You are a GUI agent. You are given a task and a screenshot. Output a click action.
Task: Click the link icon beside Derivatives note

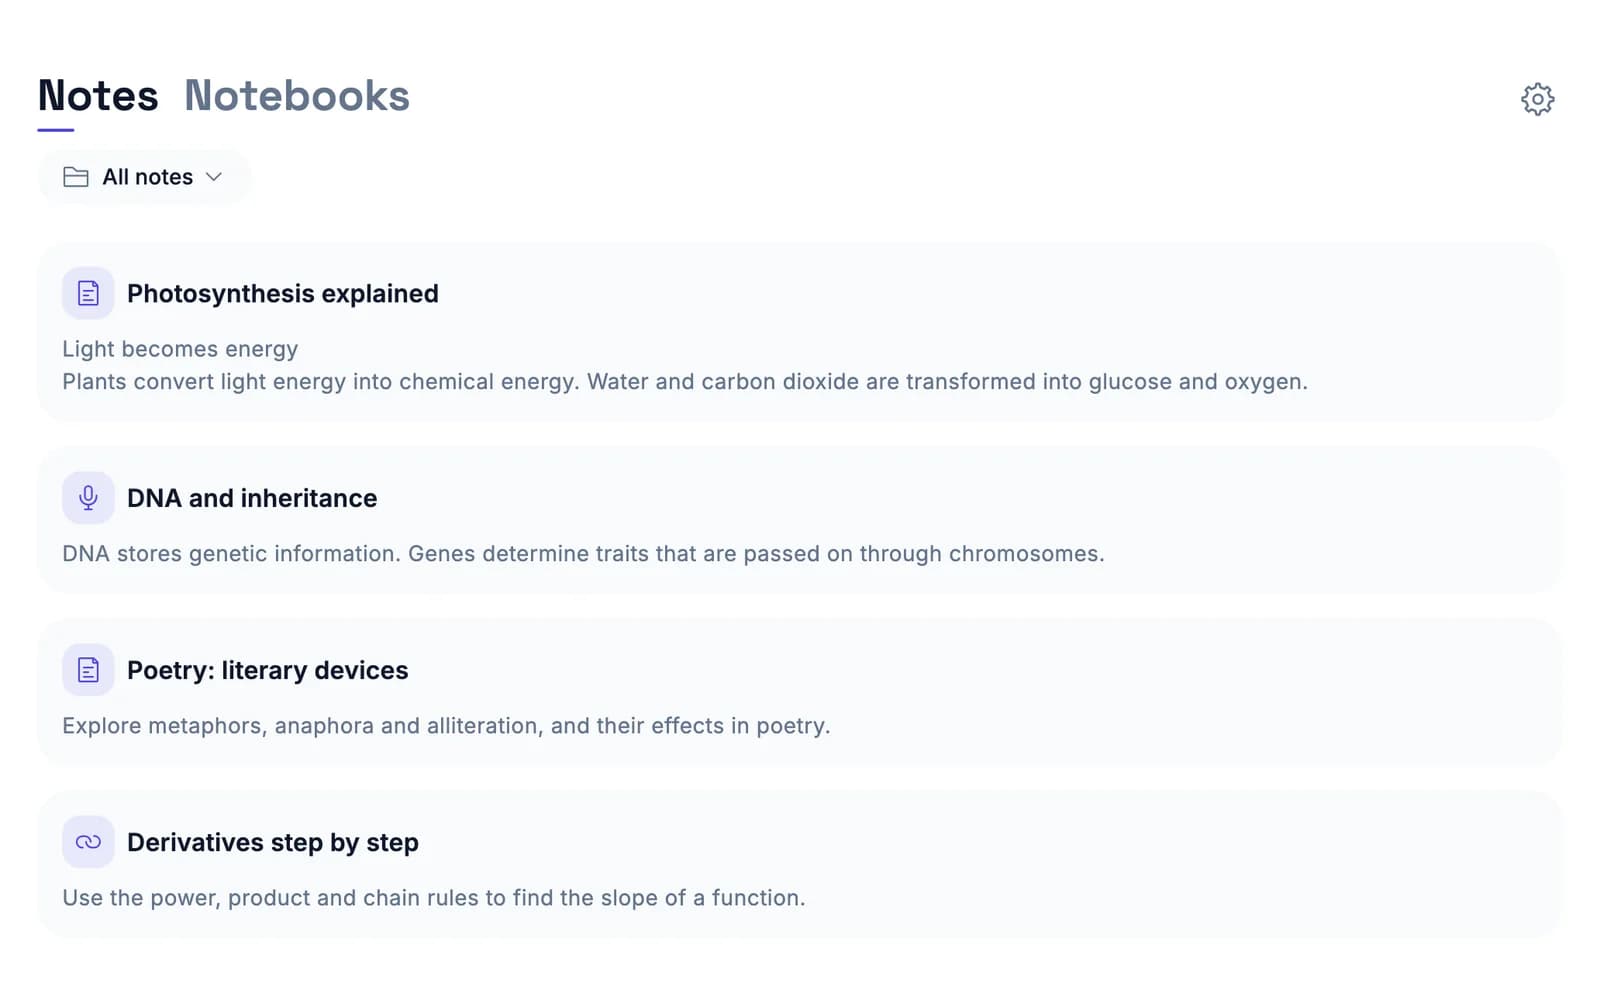(88, 842)
